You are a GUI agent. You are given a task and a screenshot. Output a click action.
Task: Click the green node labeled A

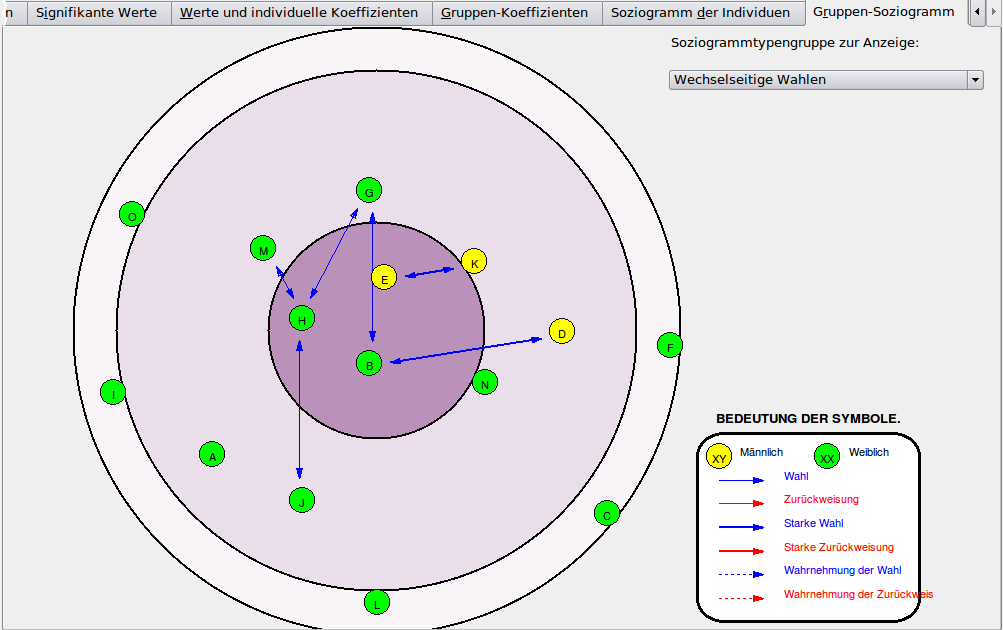pos(212,455)
